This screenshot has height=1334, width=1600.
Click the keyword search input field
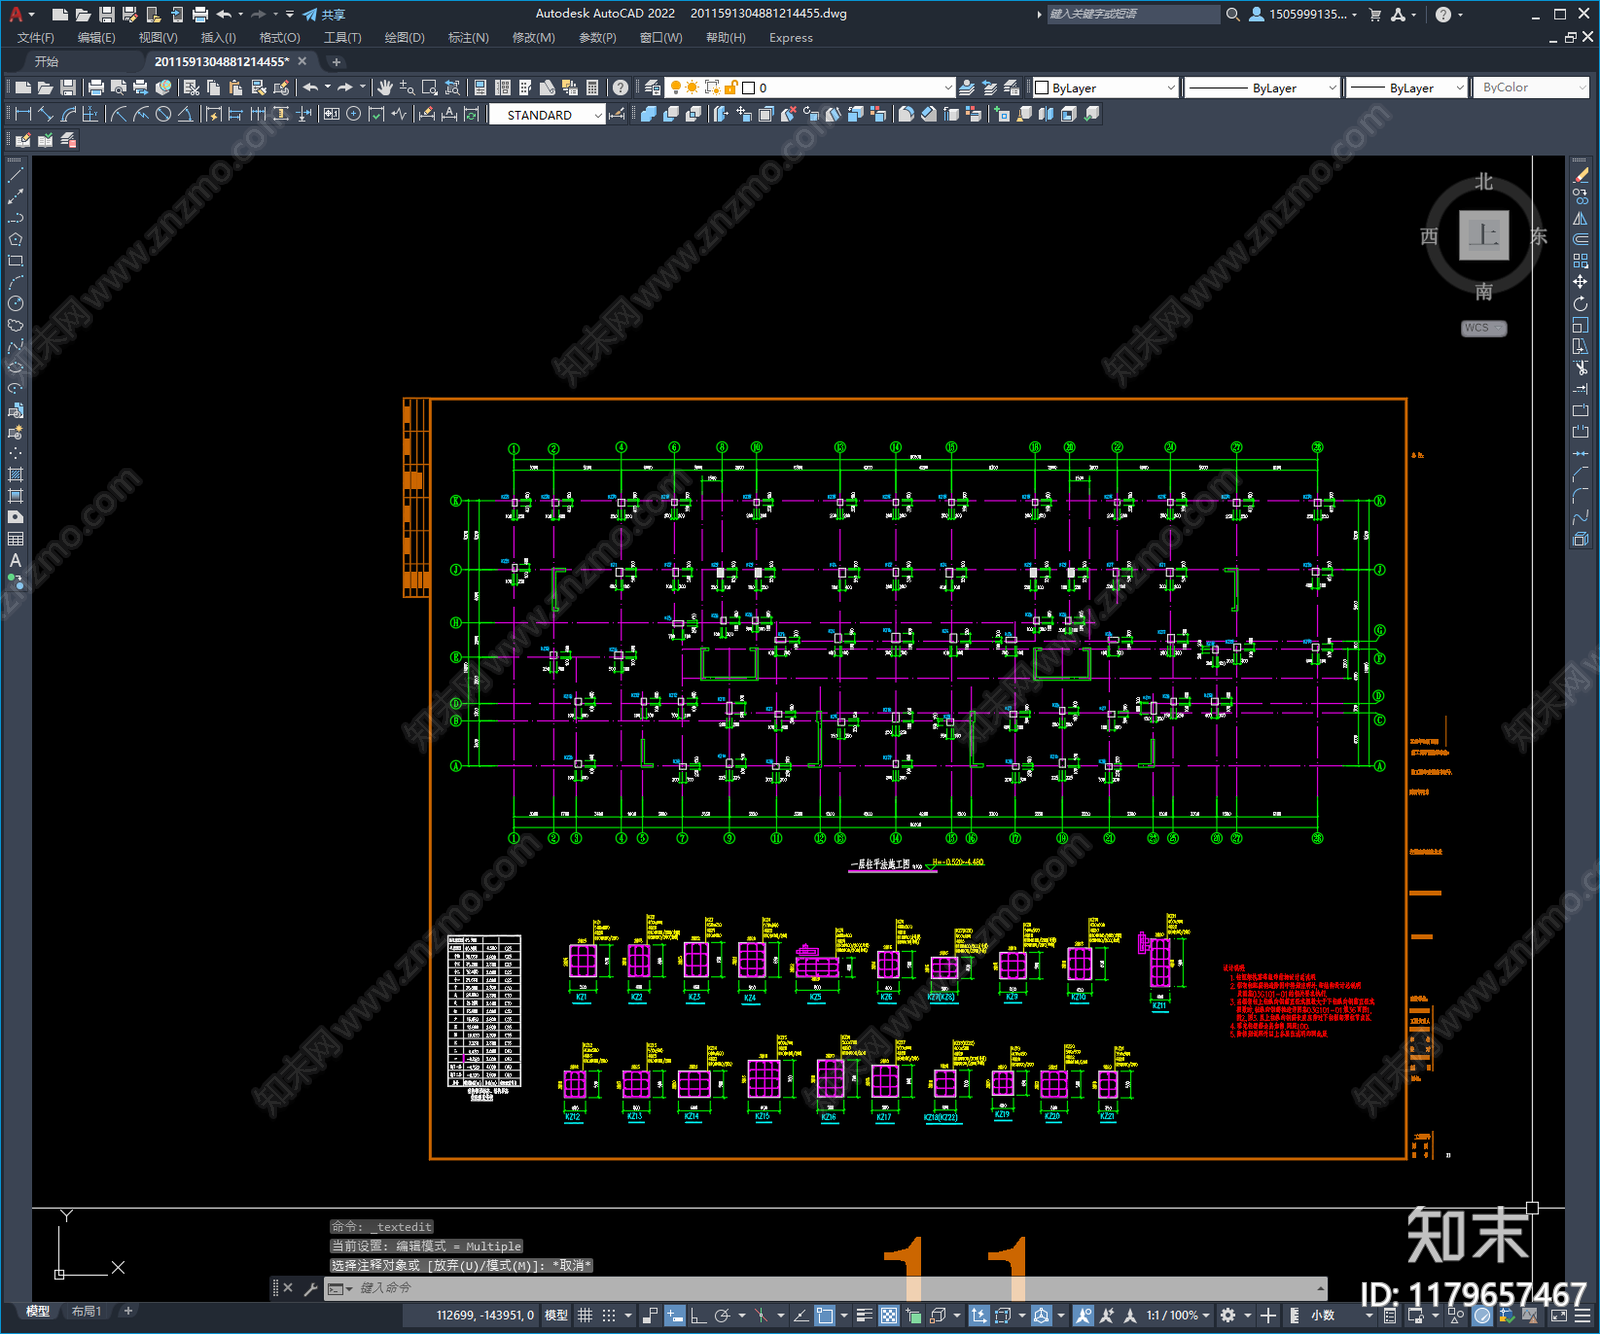pyautogui.click(x=1133, y=14)
